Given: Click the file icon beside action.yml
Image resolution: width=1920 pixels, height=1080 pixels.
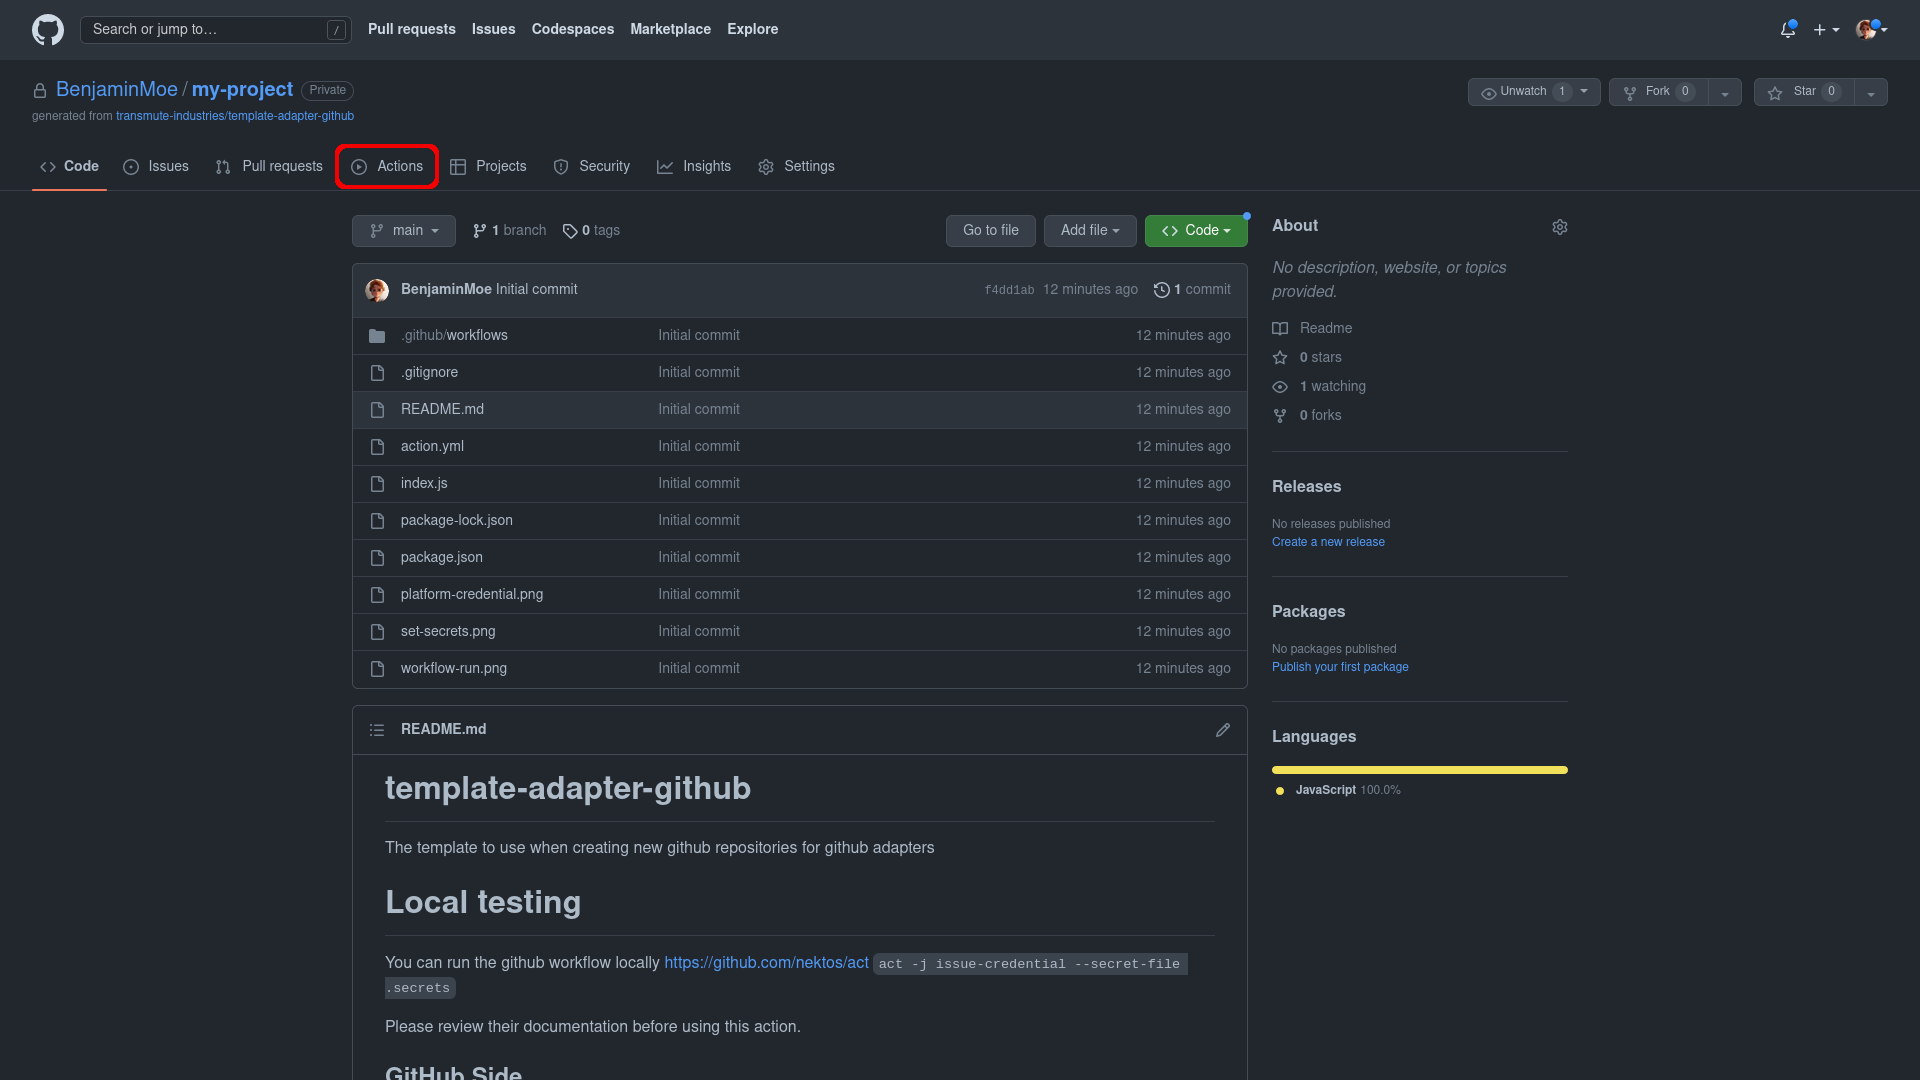Looking at the screenshot, I should pos(377,447).
